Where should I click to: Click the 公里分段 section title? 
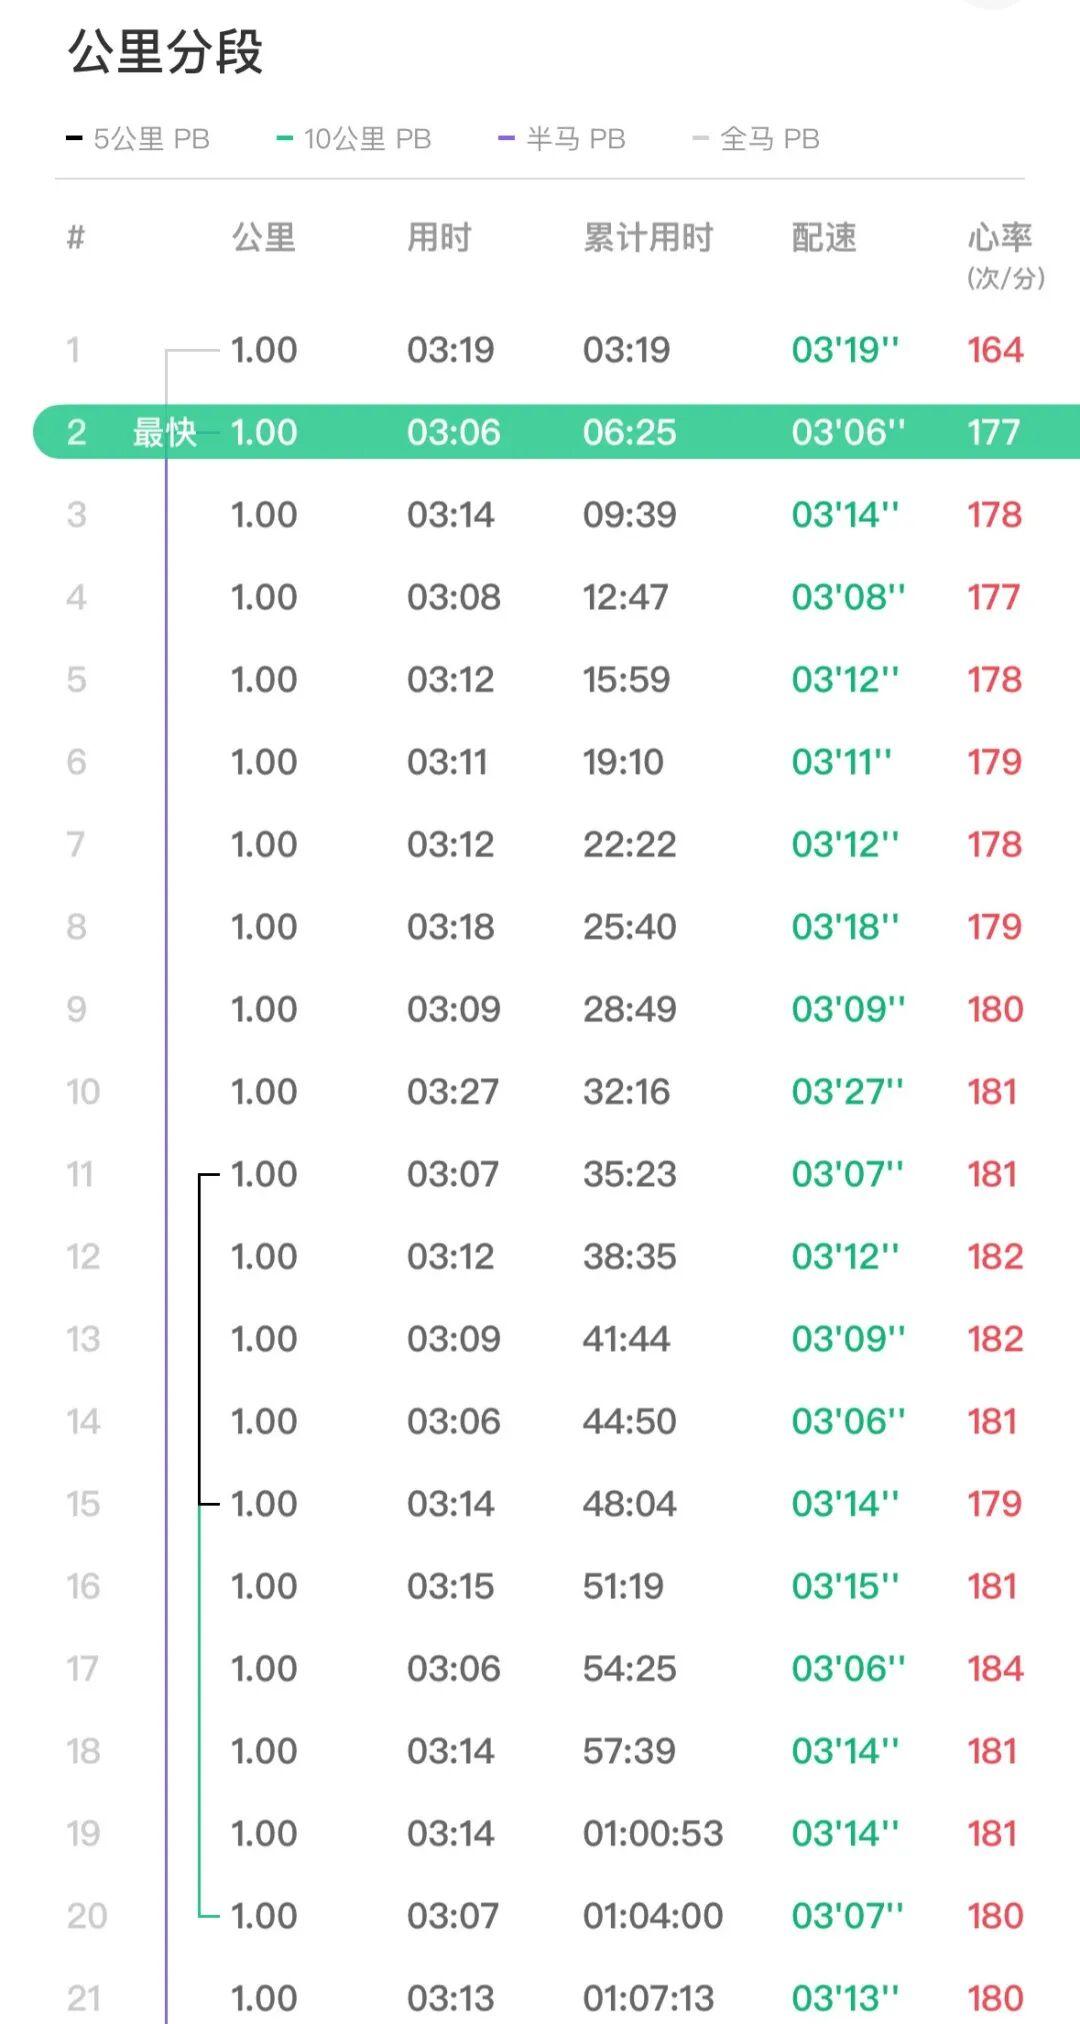(166, 52)
